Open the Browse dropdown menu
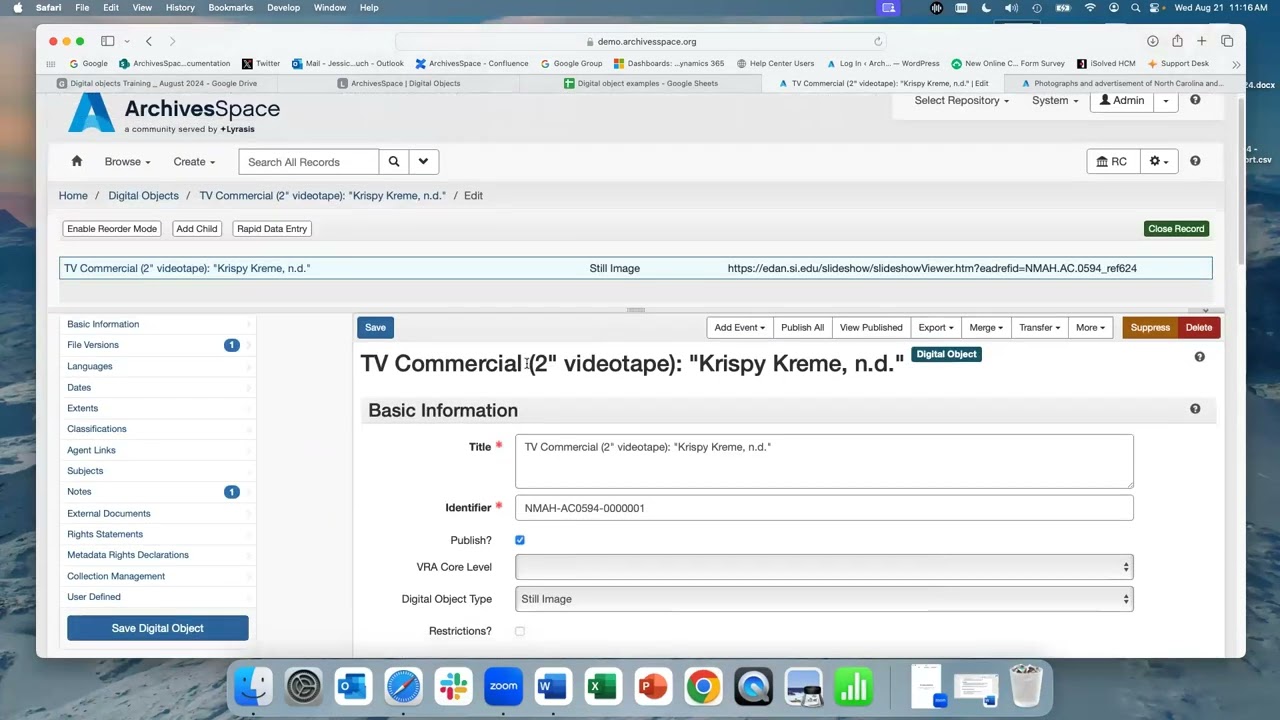 click(x=127, y=162)
